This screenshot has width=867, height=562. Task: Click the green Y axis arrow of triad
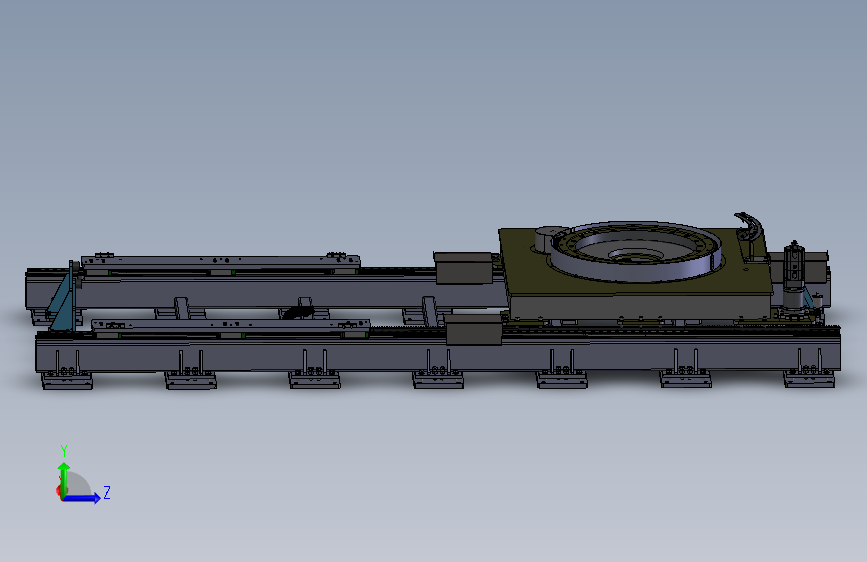[x=64, y=479]
